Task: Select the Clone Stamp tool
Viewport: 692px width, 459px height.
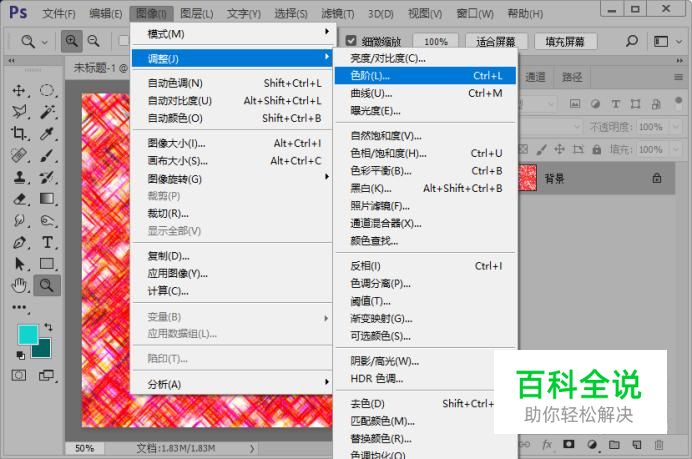Action: (x=19, y=177)
